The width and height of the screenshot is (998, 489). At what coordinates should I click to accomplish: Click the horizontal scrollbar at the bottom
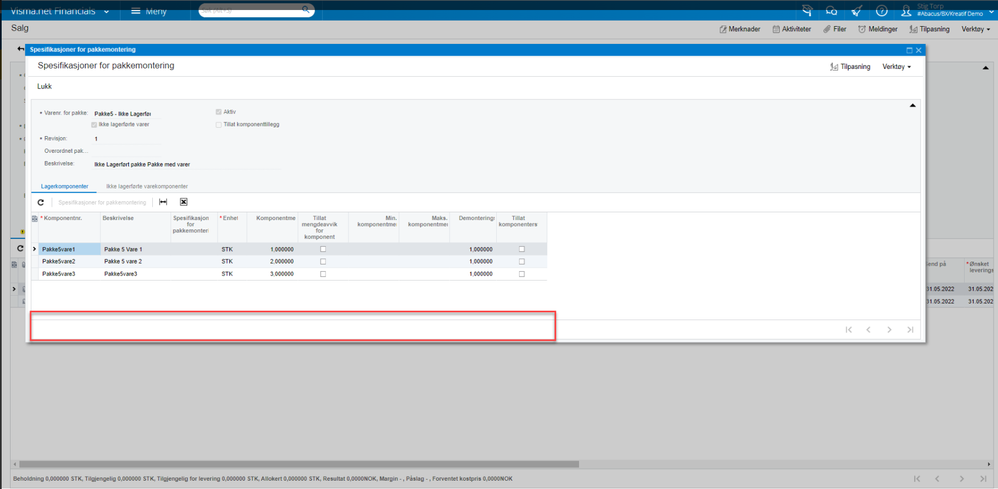299,464
